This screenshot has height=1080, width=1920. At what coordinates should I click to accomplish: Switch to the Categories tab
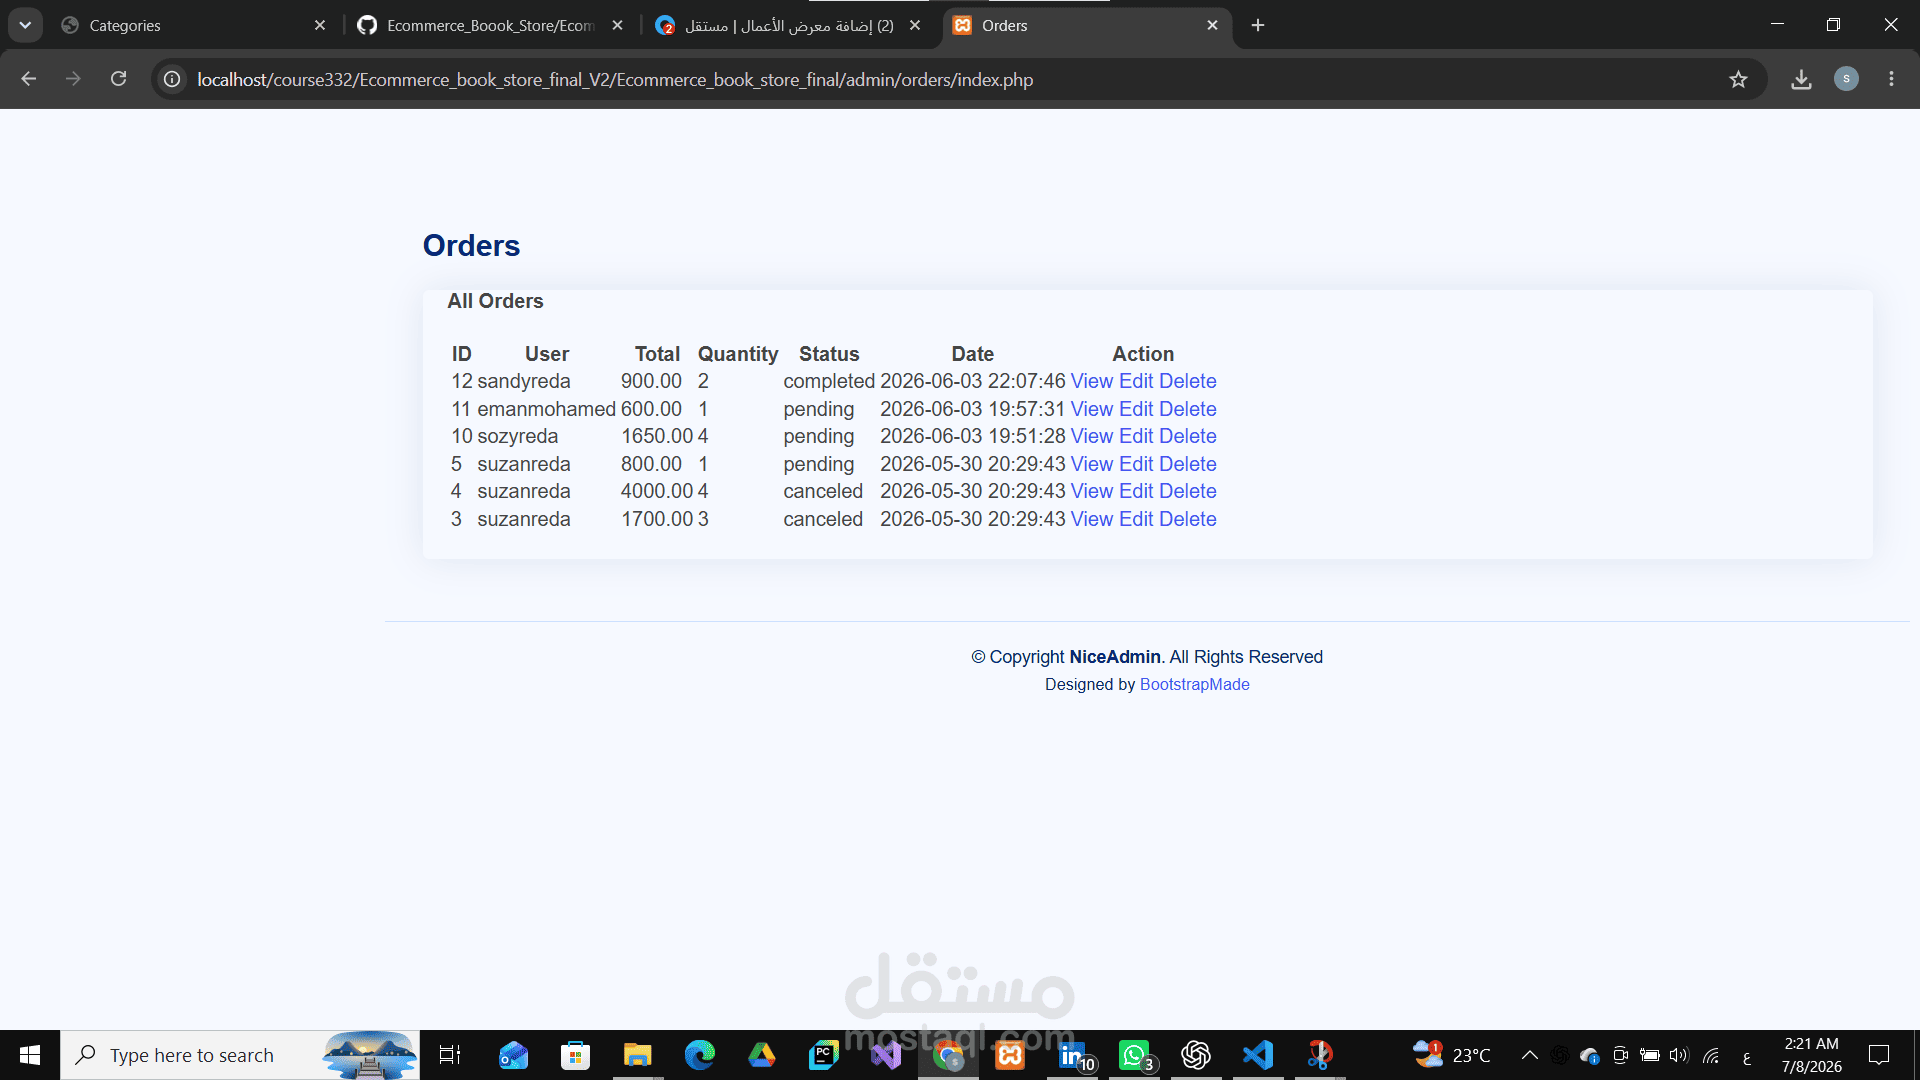click(190, 25)
